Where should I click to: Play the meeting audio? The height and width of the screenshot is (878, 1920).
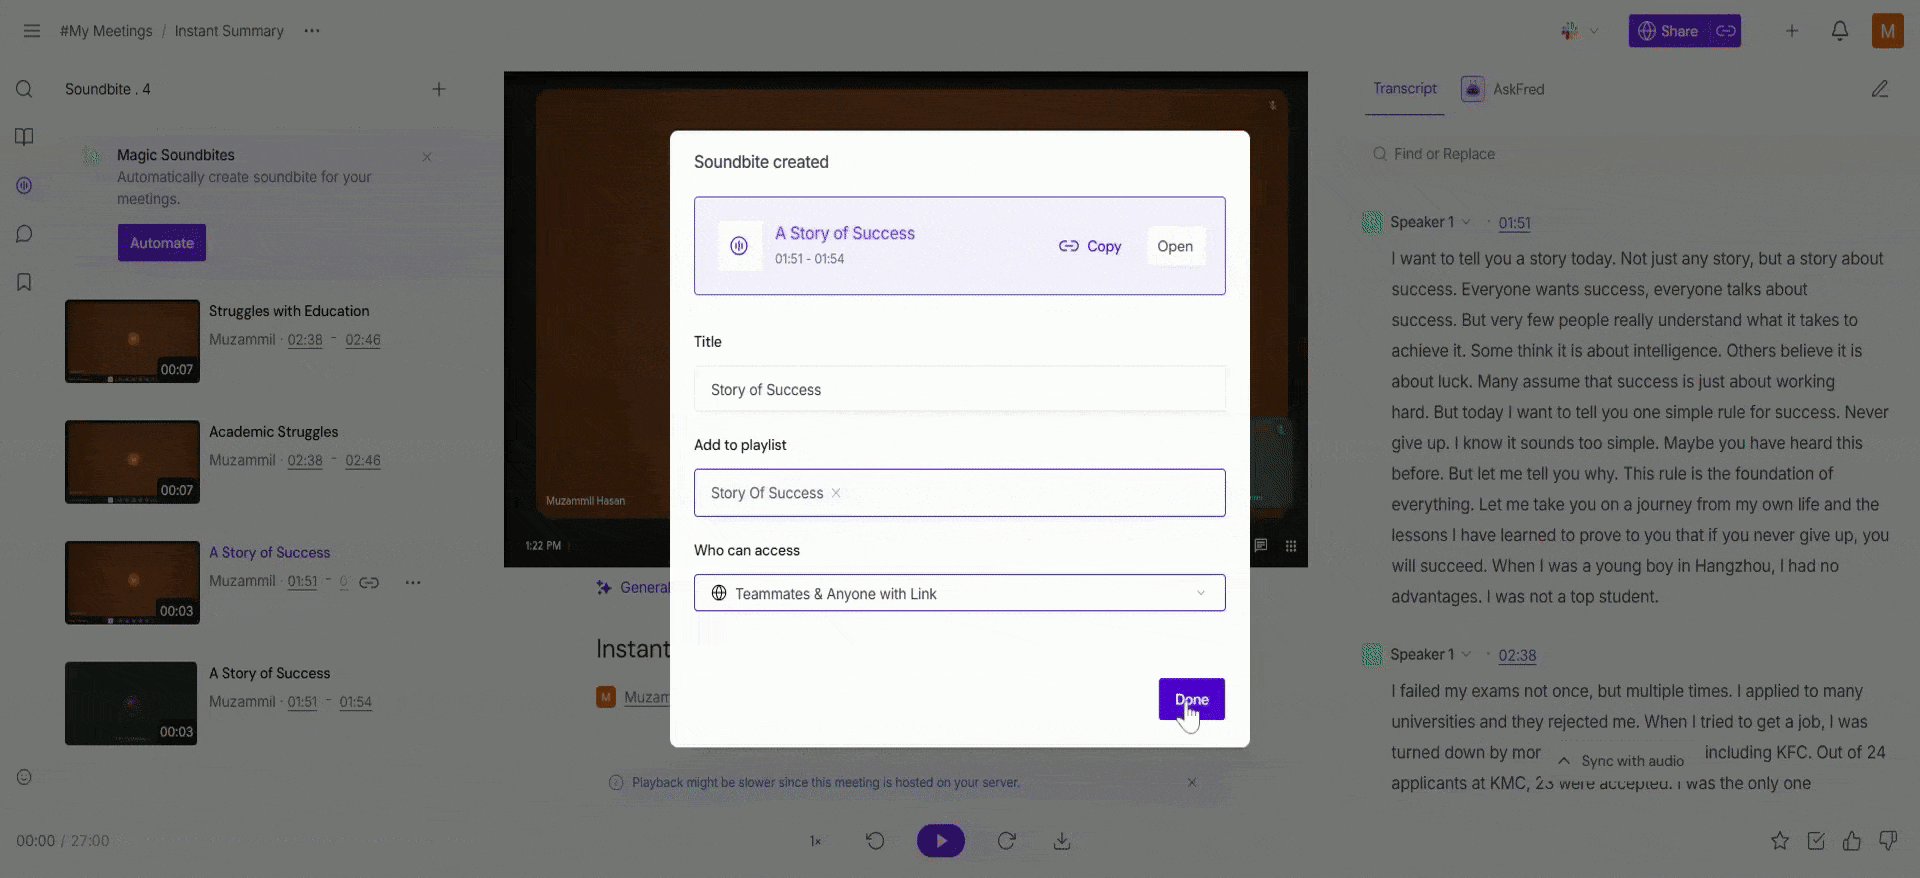[x=941, y=841]
